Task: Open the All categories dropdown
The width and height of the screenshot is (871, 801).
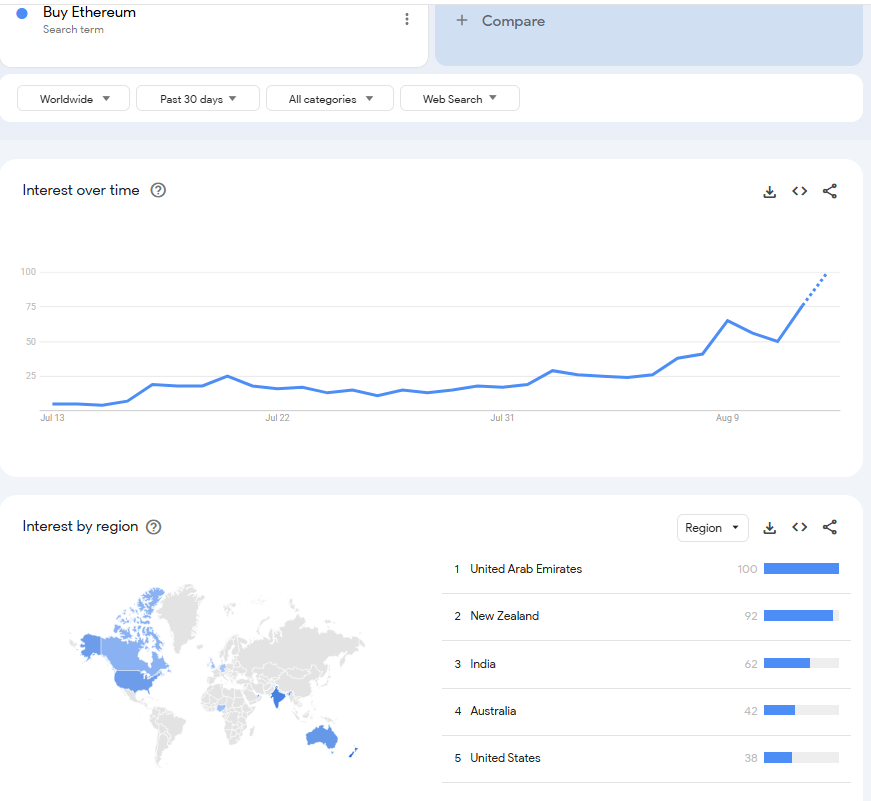Action: tap(330, 98)
